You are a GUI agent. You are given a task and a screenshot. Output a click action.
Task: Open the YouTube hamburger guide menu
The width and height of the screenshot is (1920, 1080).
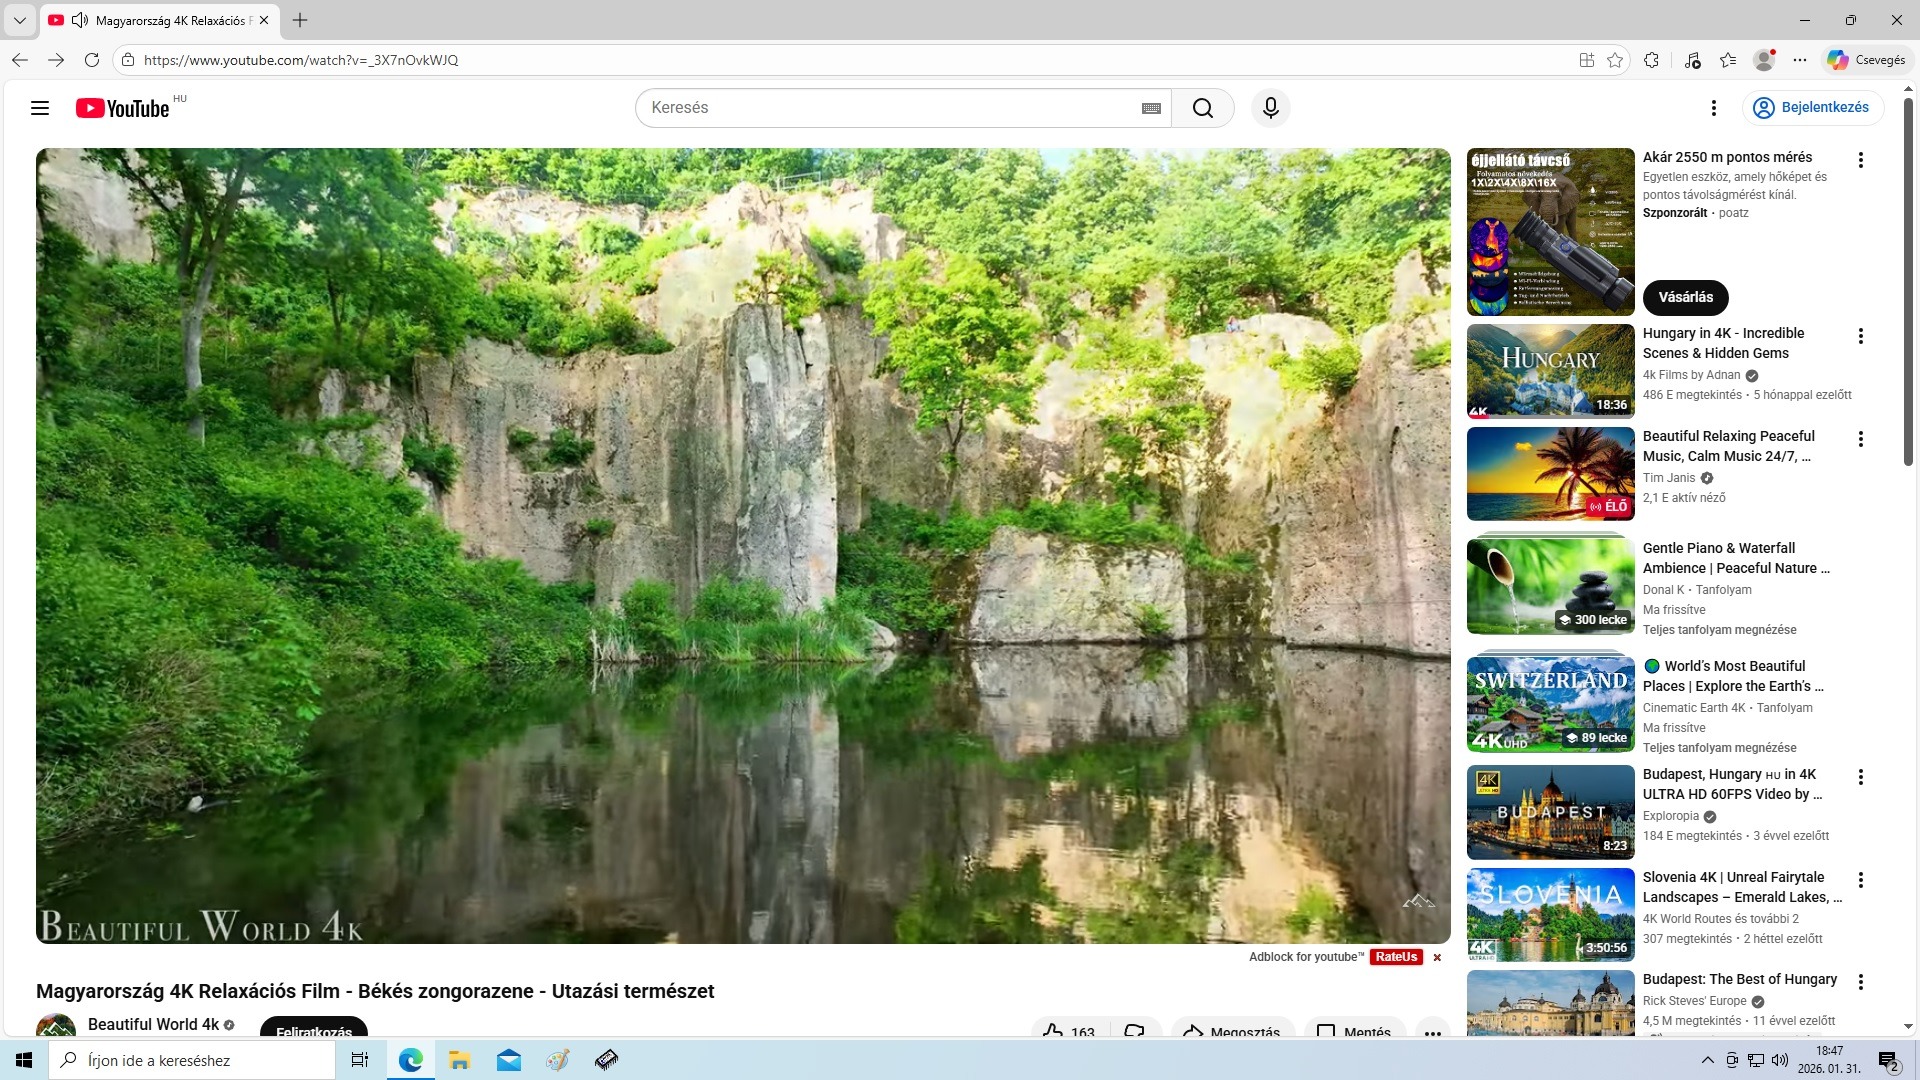click(40, 108)
